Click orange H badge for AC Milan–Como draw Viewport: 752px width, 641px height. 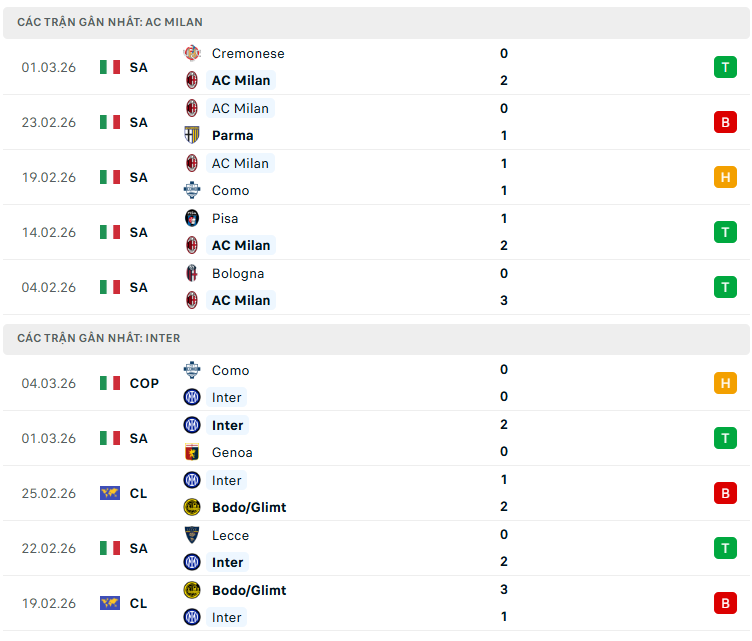pyautogui.click(x=724, y=177)
